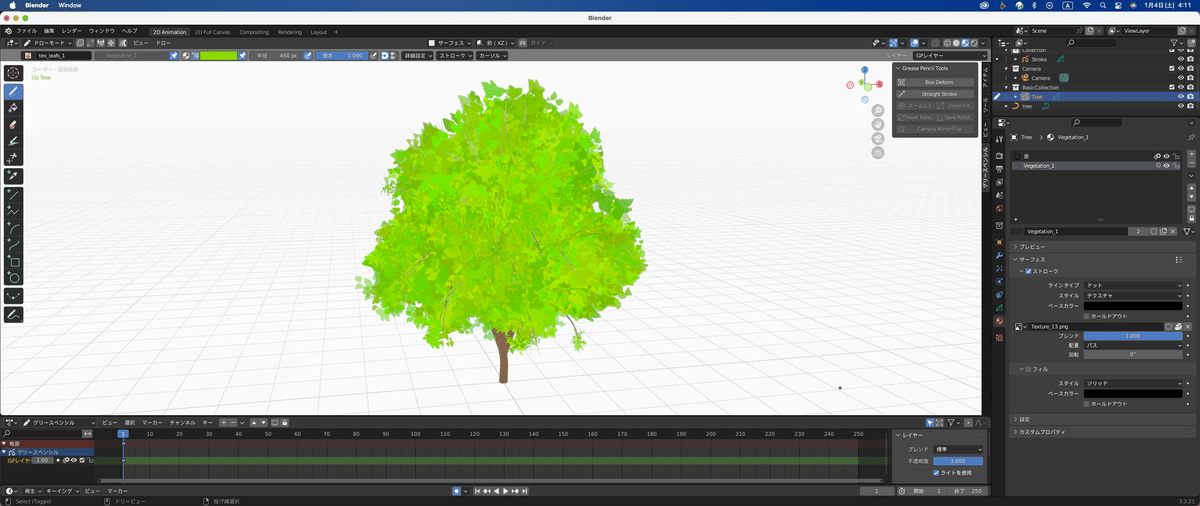Viewport: 1200px width, 506px height.
Task: Open the ブレンド 標準 dropdown in layer panel
Action: pyautogui.click(x=959, y=449)
